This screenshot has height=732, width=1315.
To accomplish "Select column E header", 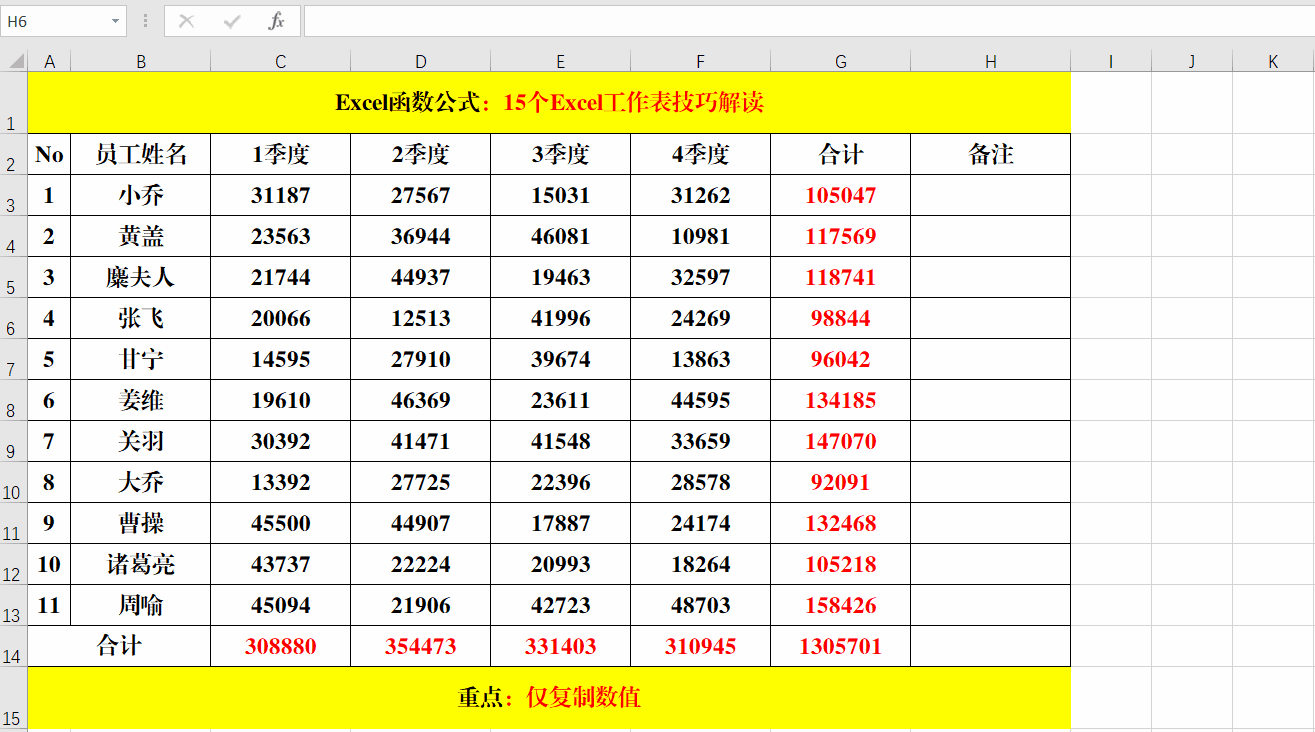I will (561, 62).
